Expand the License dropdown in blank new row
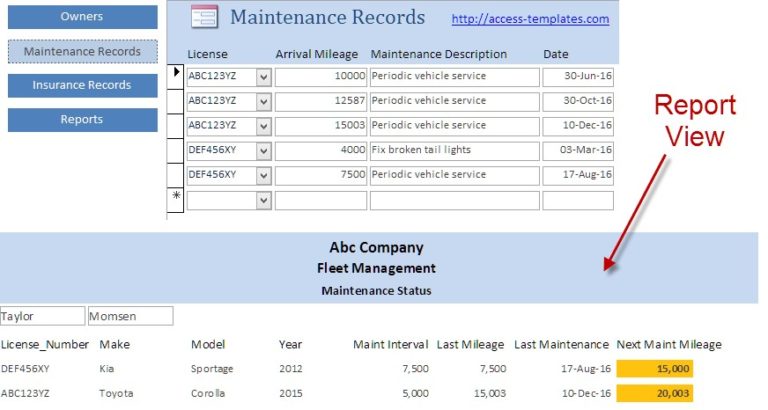The width and height of the screenshot is (768, 410). (x=264, y=200)
